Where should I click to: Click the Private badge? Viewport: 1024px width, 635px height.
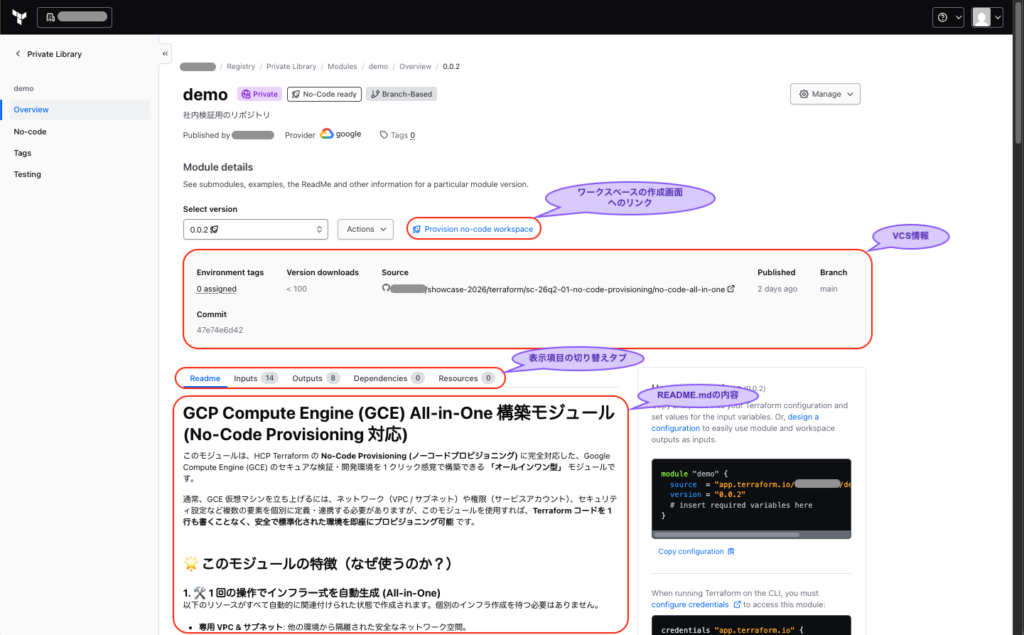click(x=259, y=94)
